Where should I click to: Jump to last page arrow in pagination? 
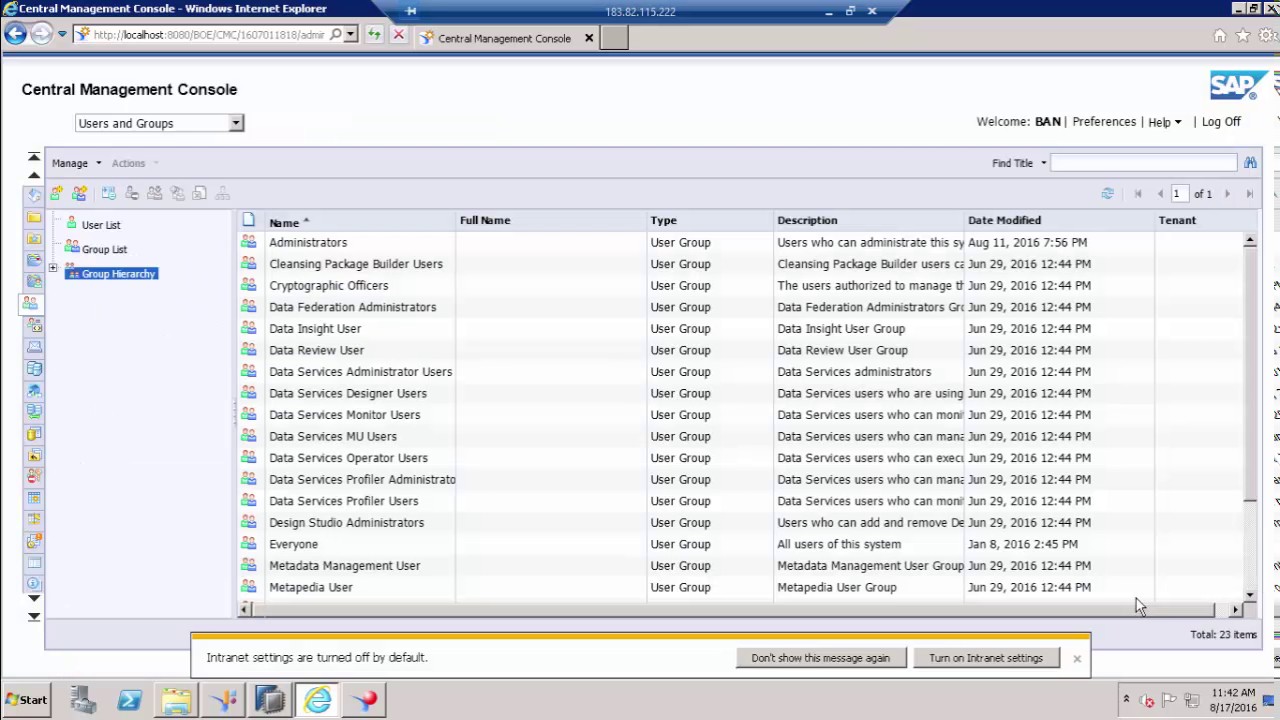point(1250,194)
